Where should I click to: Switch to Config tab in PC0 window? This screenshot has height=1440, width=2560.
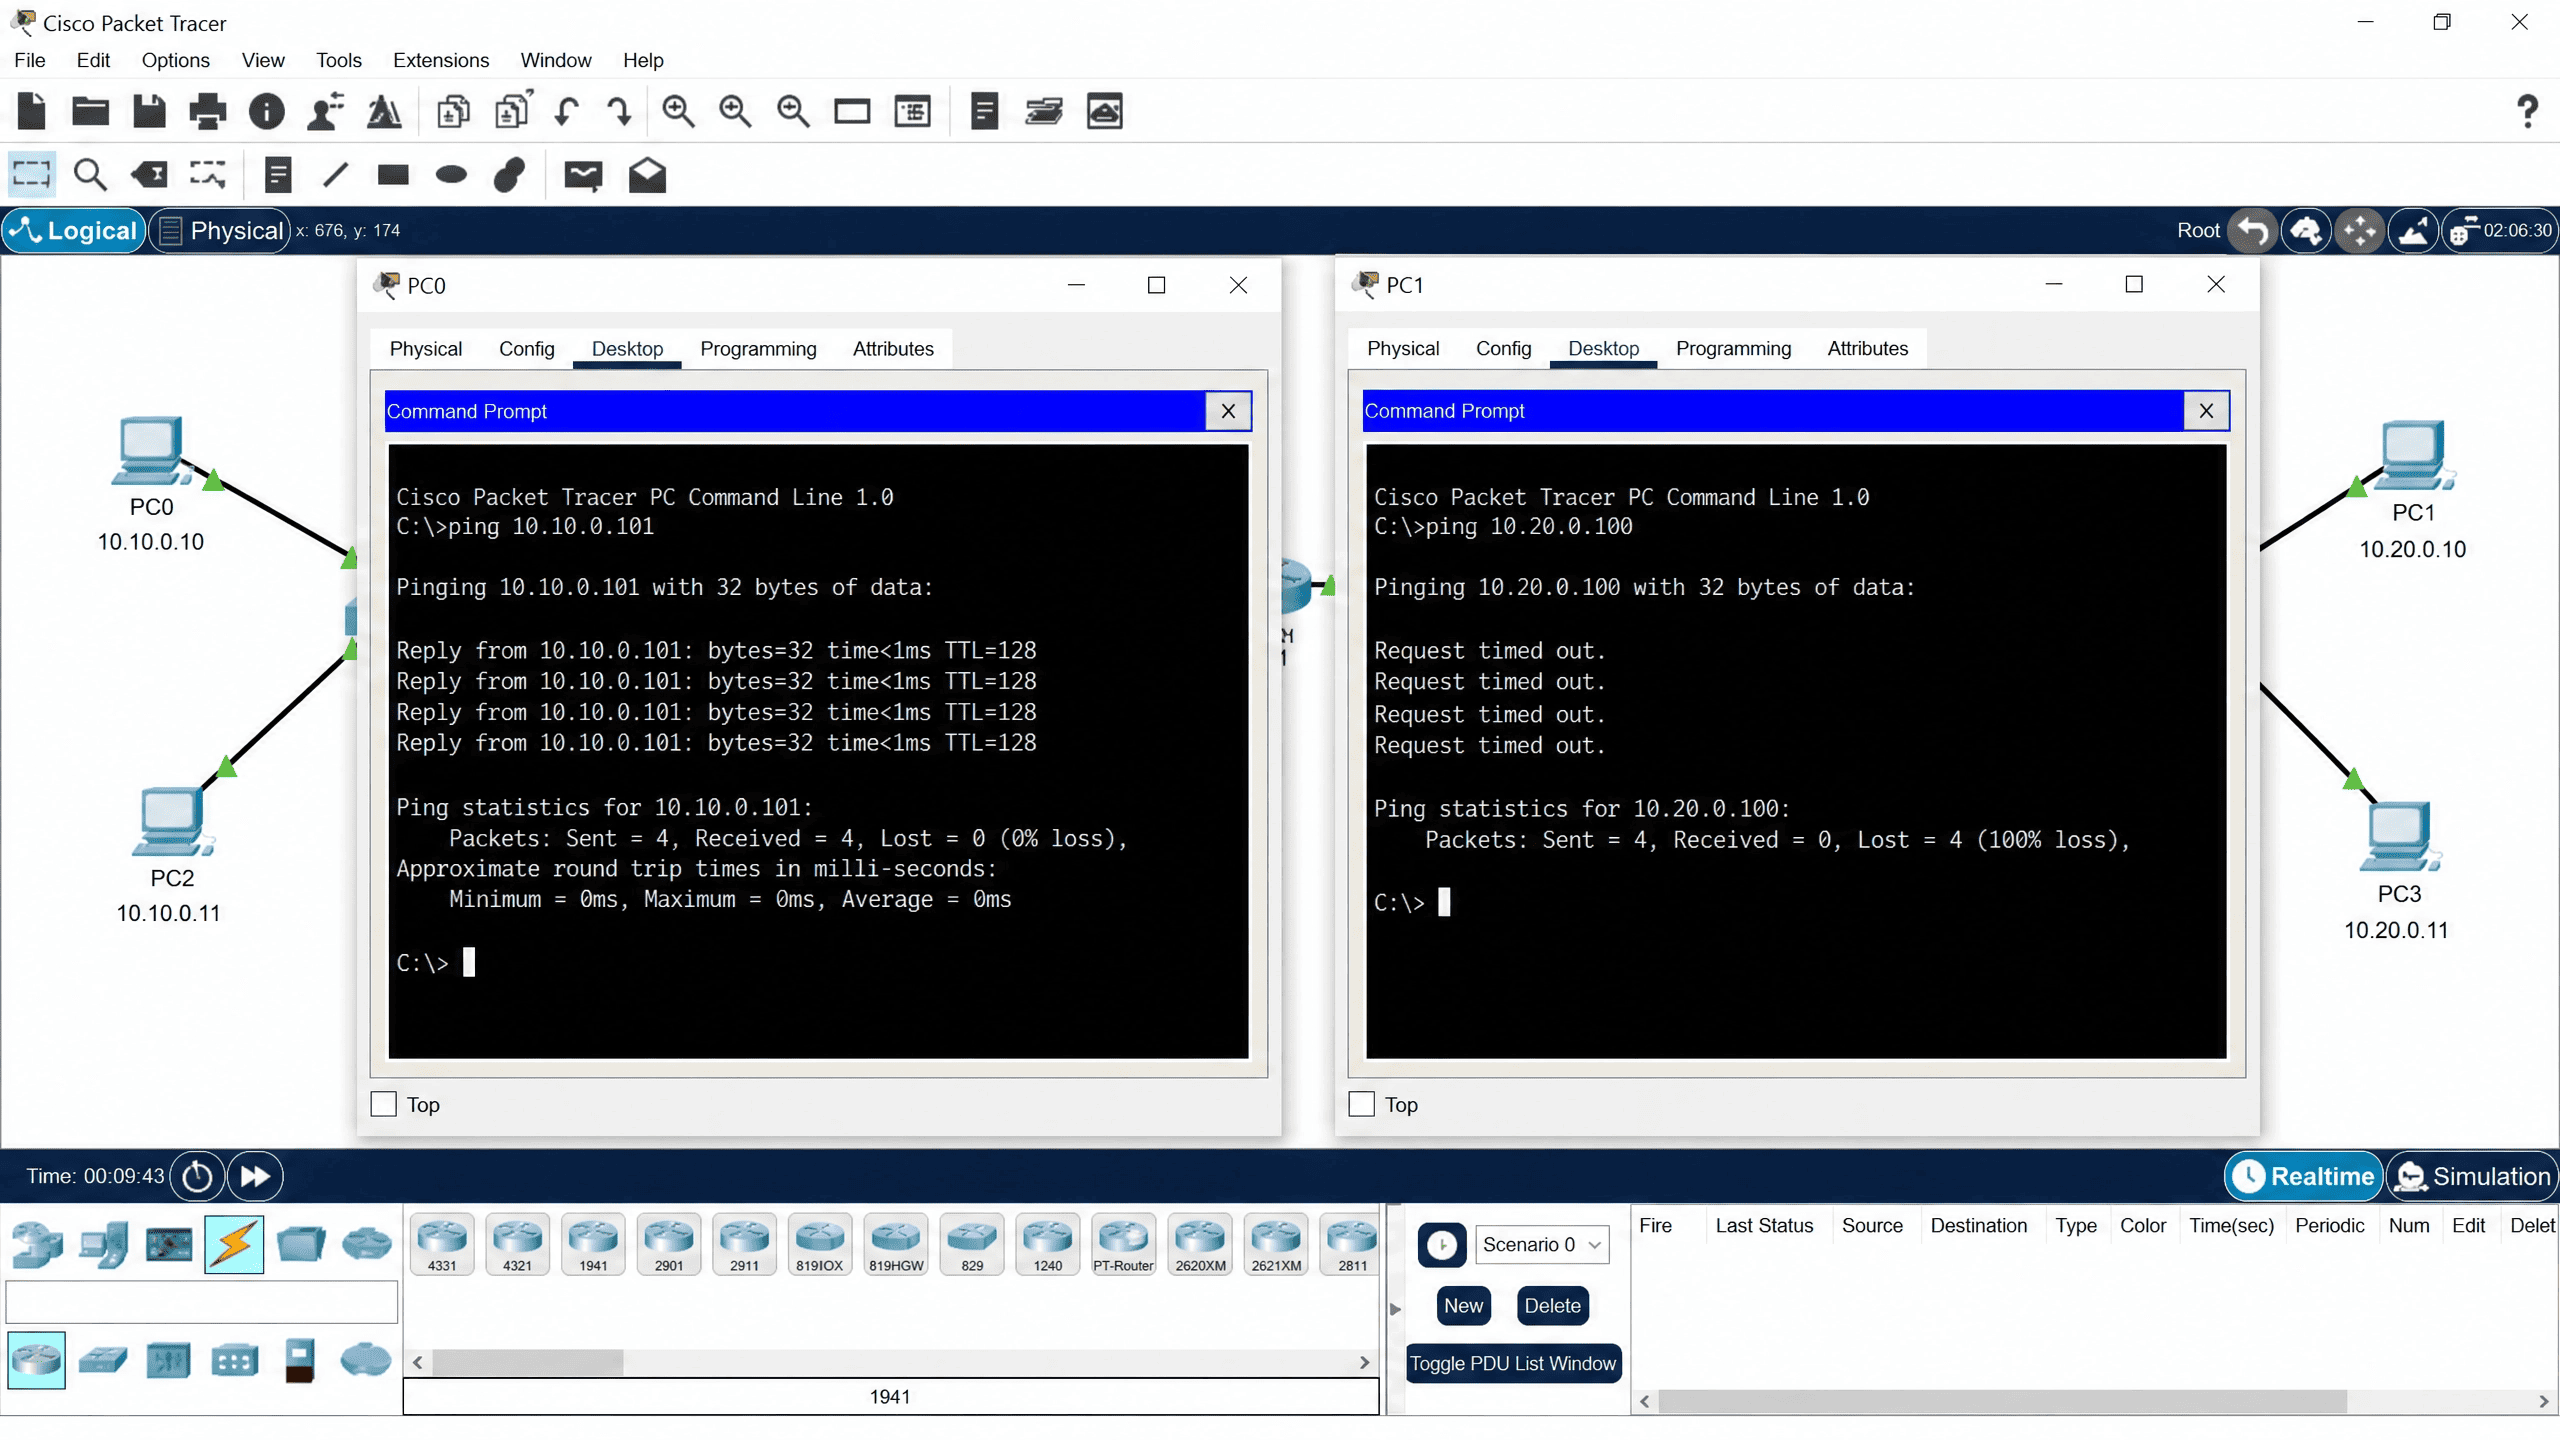(x=526, y=349)
